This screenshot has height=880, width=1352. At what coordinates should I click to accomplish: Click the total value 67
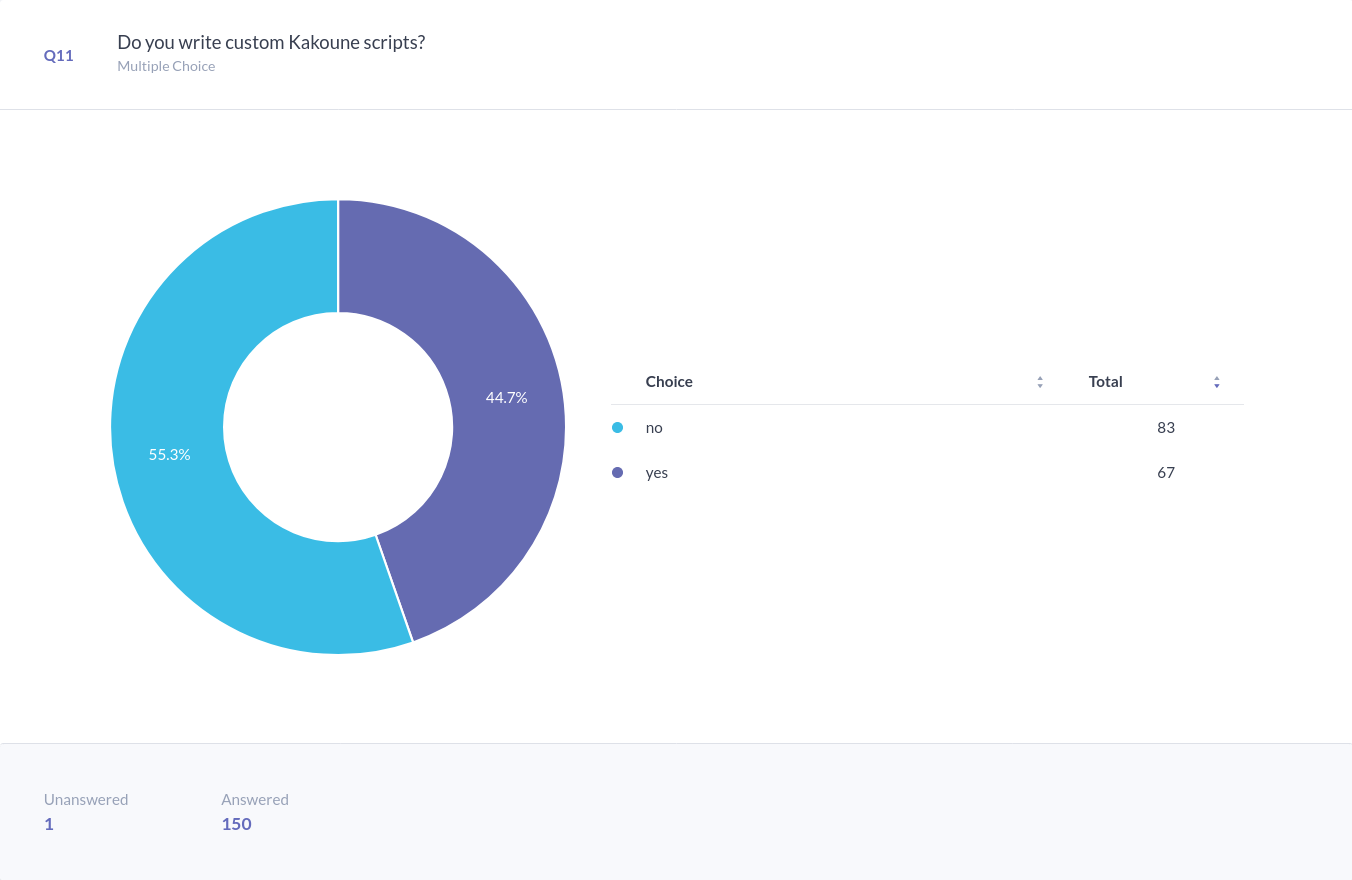(1165, 473)
